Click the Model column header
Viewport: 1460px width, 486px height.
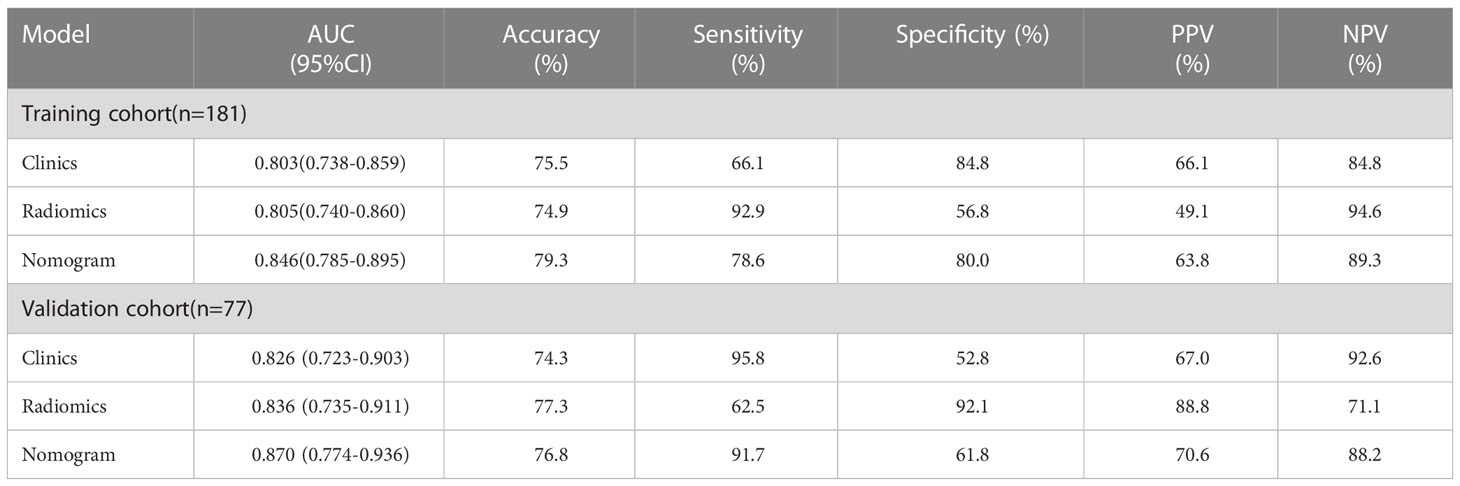coord(57,35)
